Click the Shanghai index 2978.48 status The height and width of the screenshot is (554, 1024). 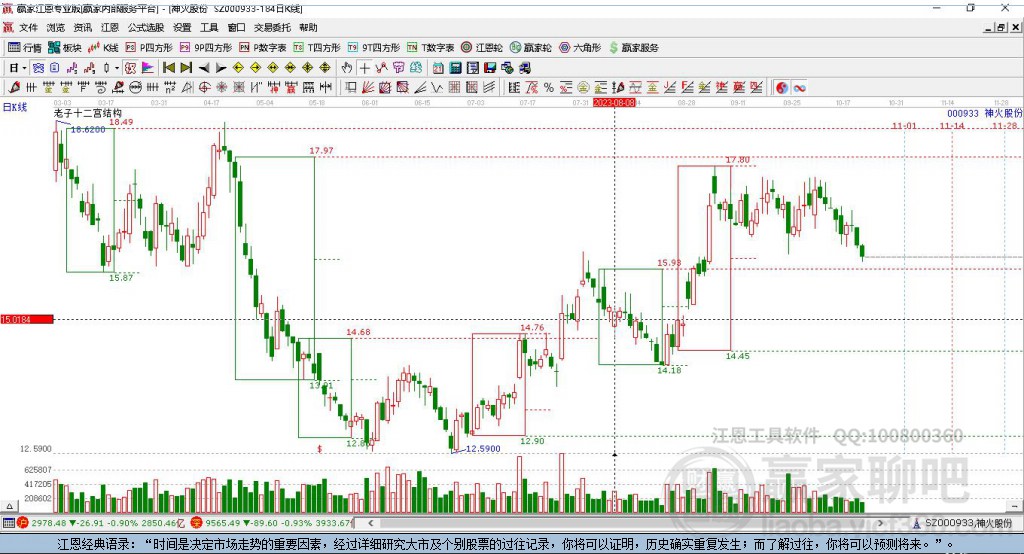99,523
